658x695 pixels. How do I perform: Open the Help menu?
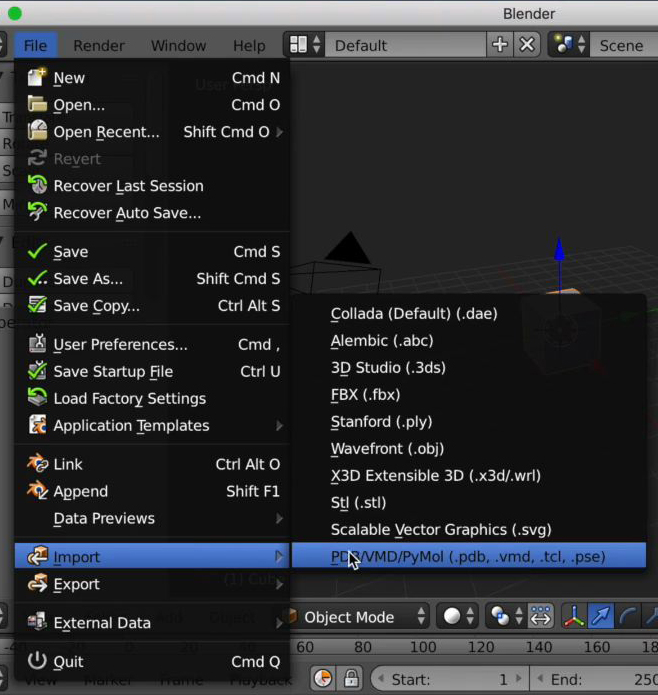(249, 45)
